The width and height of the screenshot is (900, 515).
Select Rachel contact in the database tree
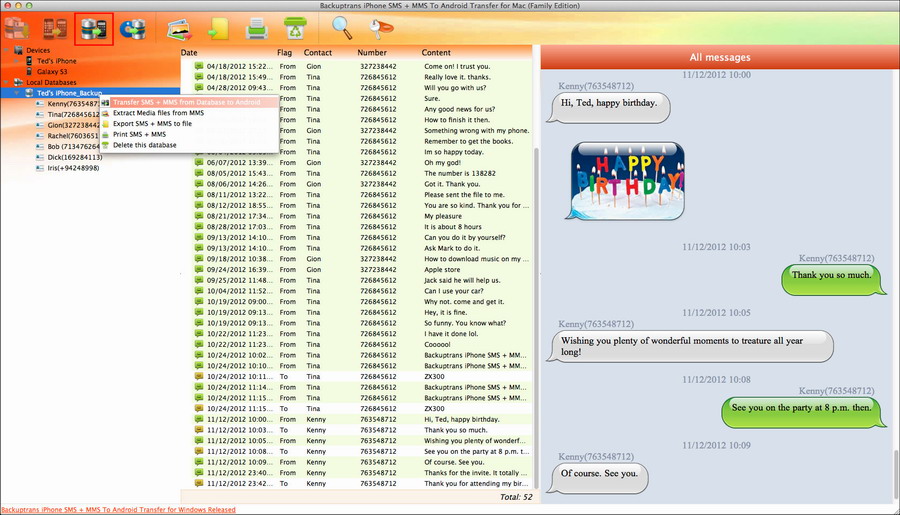(72, 136)
